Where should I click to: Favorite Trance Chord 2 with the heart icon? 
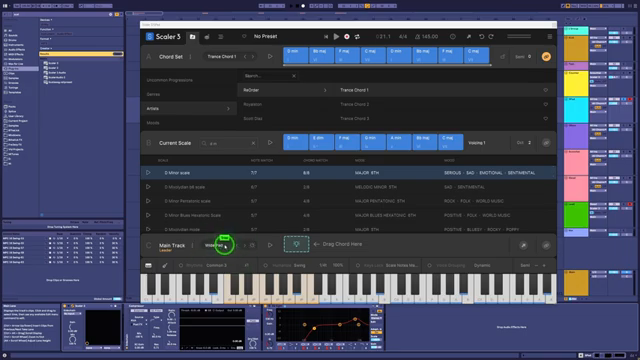pos(546,104)
